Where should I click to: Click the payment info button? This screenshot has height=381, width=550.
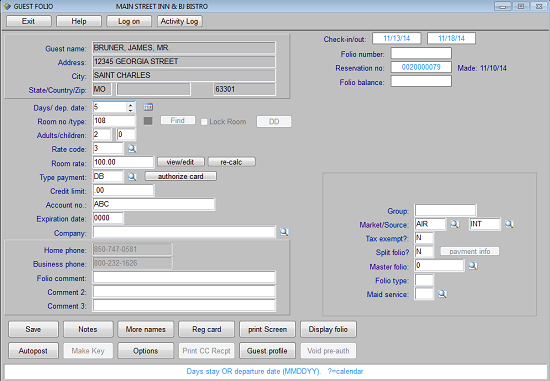coord(470,252)
